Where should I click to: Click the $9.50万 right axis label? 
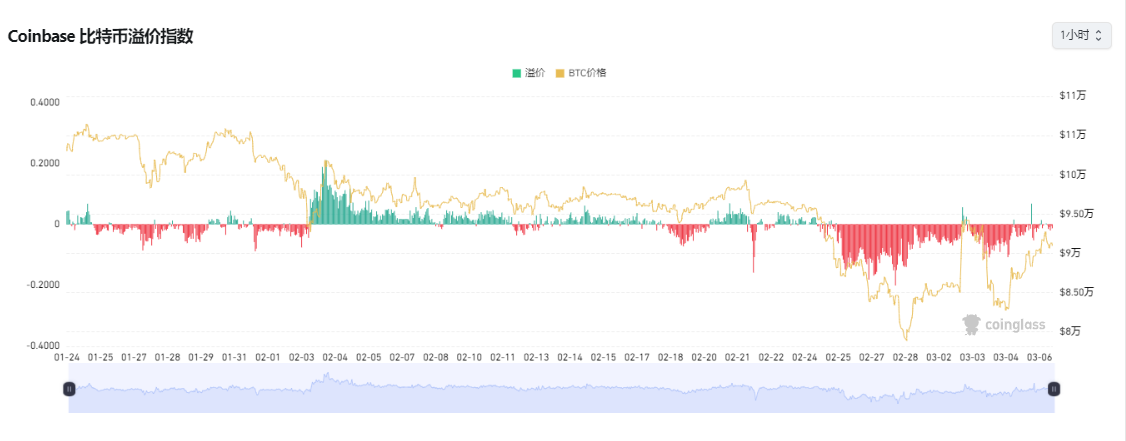tap(1076, 213)
